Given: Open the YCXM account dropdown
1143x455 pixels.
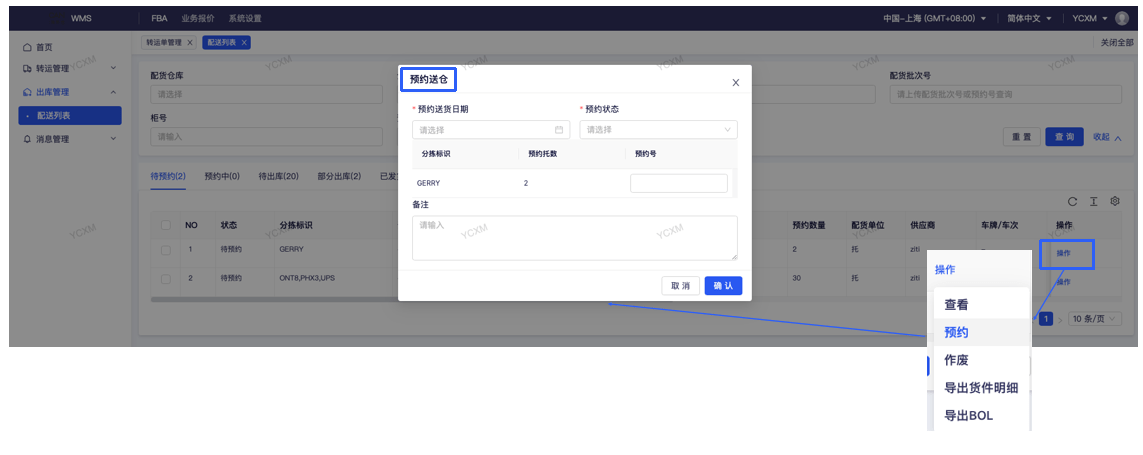Looking at the screenshot, I should pos(1090,18).
